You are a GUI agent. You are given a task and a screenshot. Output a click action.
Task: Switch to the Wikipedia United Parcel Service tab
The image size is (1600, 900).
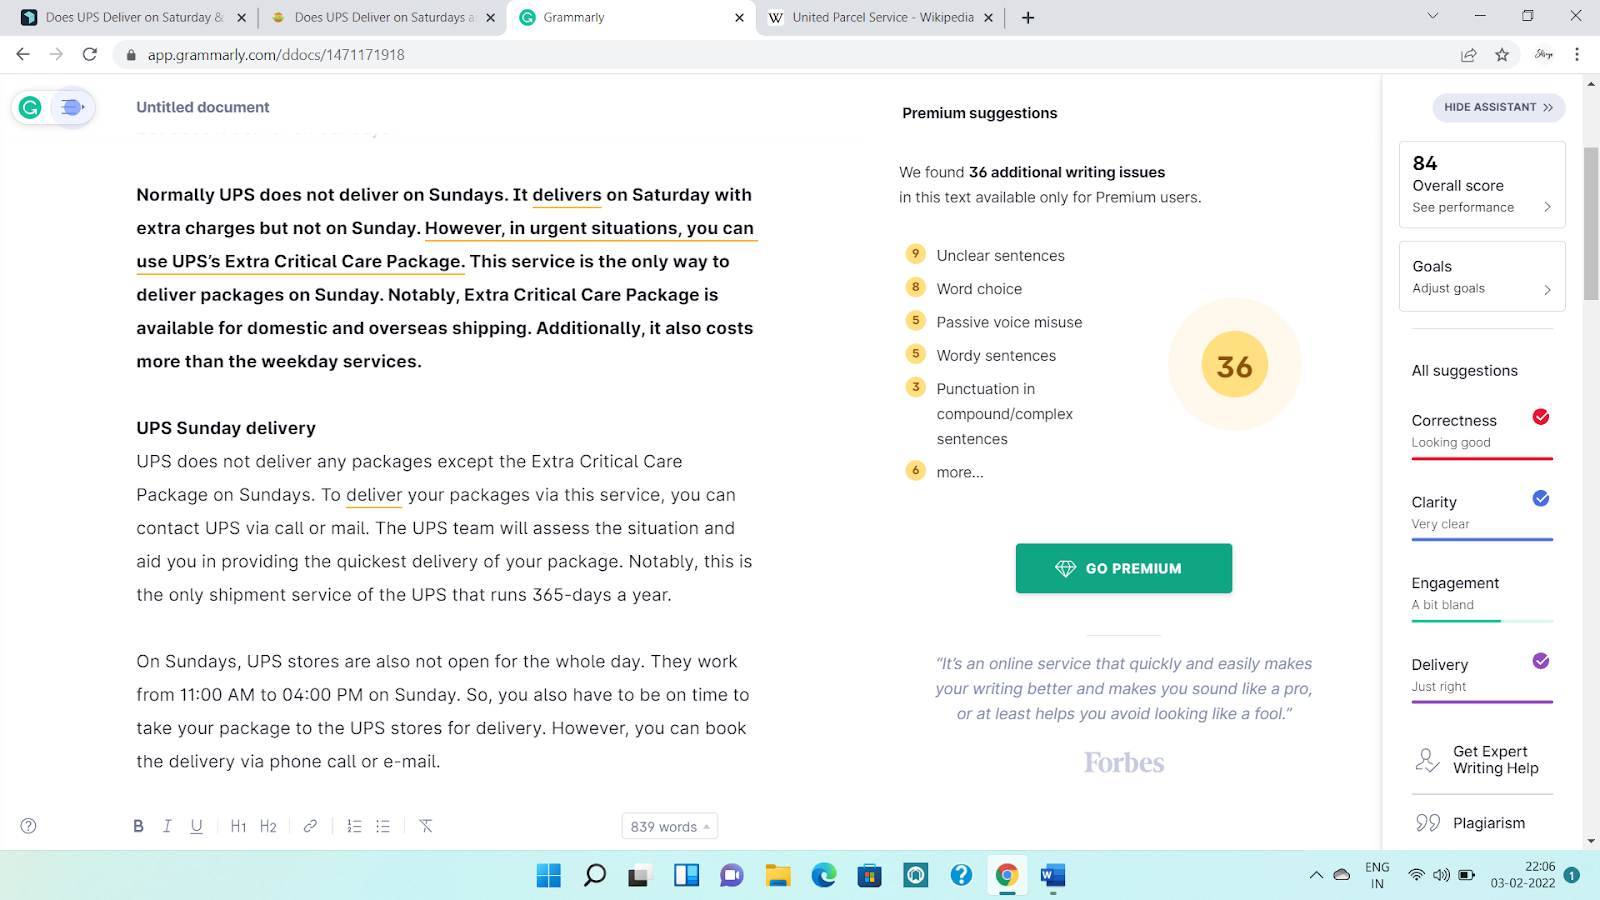pos(881,17)
